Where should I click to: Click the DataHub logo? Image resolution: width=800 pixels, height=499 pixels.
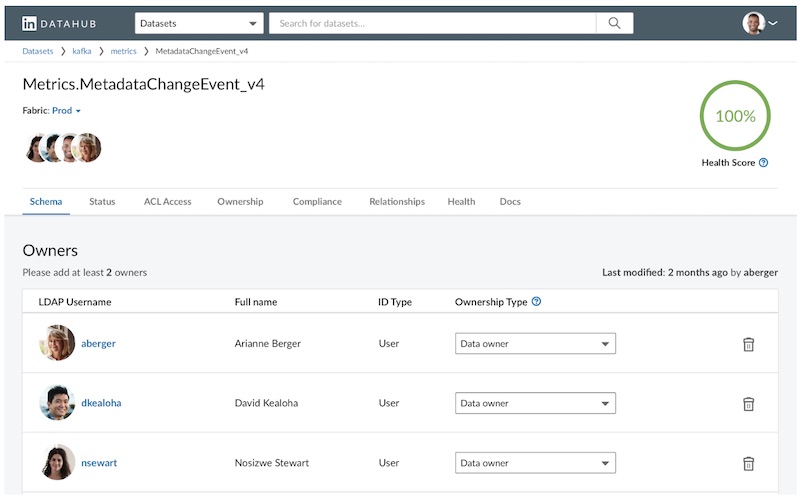pos(61,23)
